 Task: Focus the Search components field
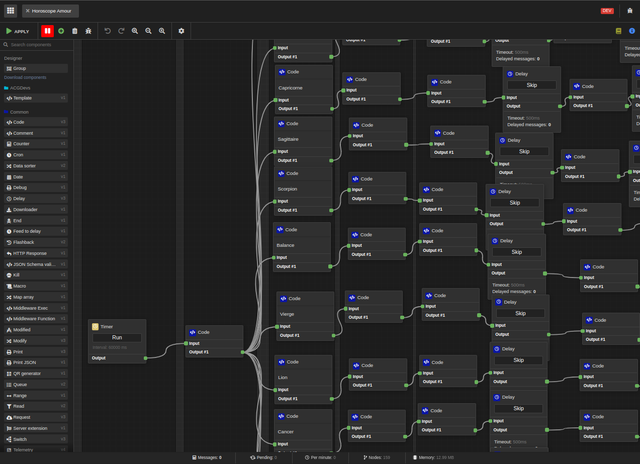[x=37, y=45]
